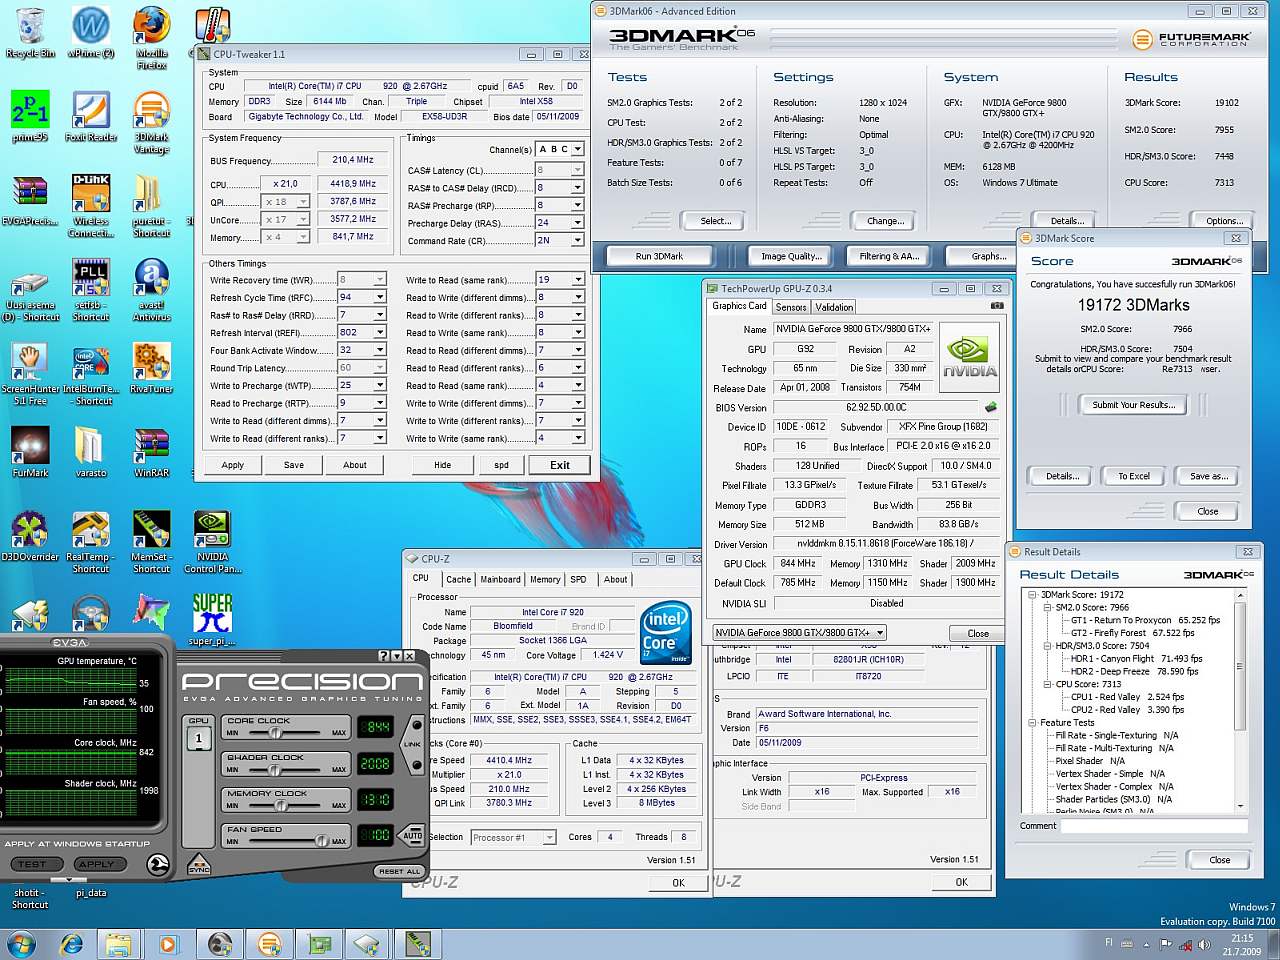Toggle the AUTO fan speed button in Precision
The image size is (1280, 960).
point(413,835)
